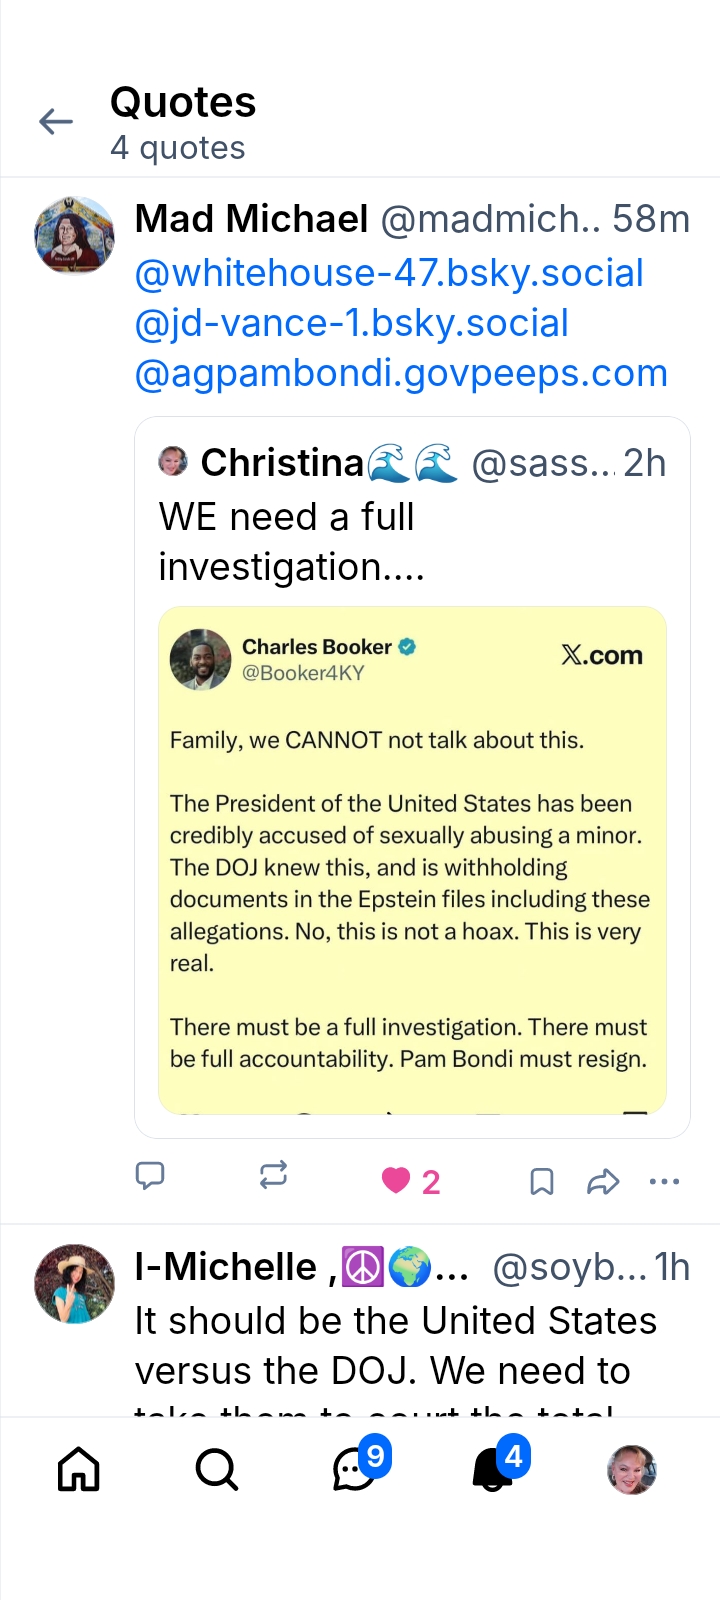Open the Home feed tab
720x1600 pixels.
(79, 1469)
